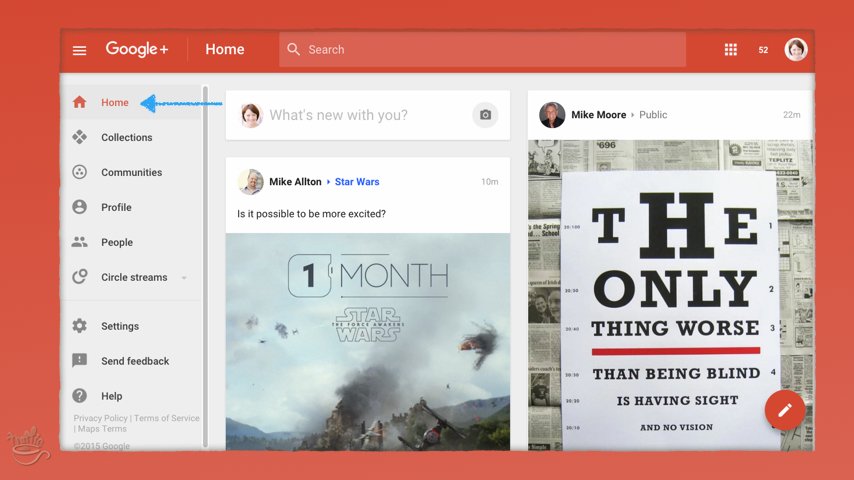854x480 pixels.
Task: Click the Help question mark icon
Action: (x=80, y=396)
